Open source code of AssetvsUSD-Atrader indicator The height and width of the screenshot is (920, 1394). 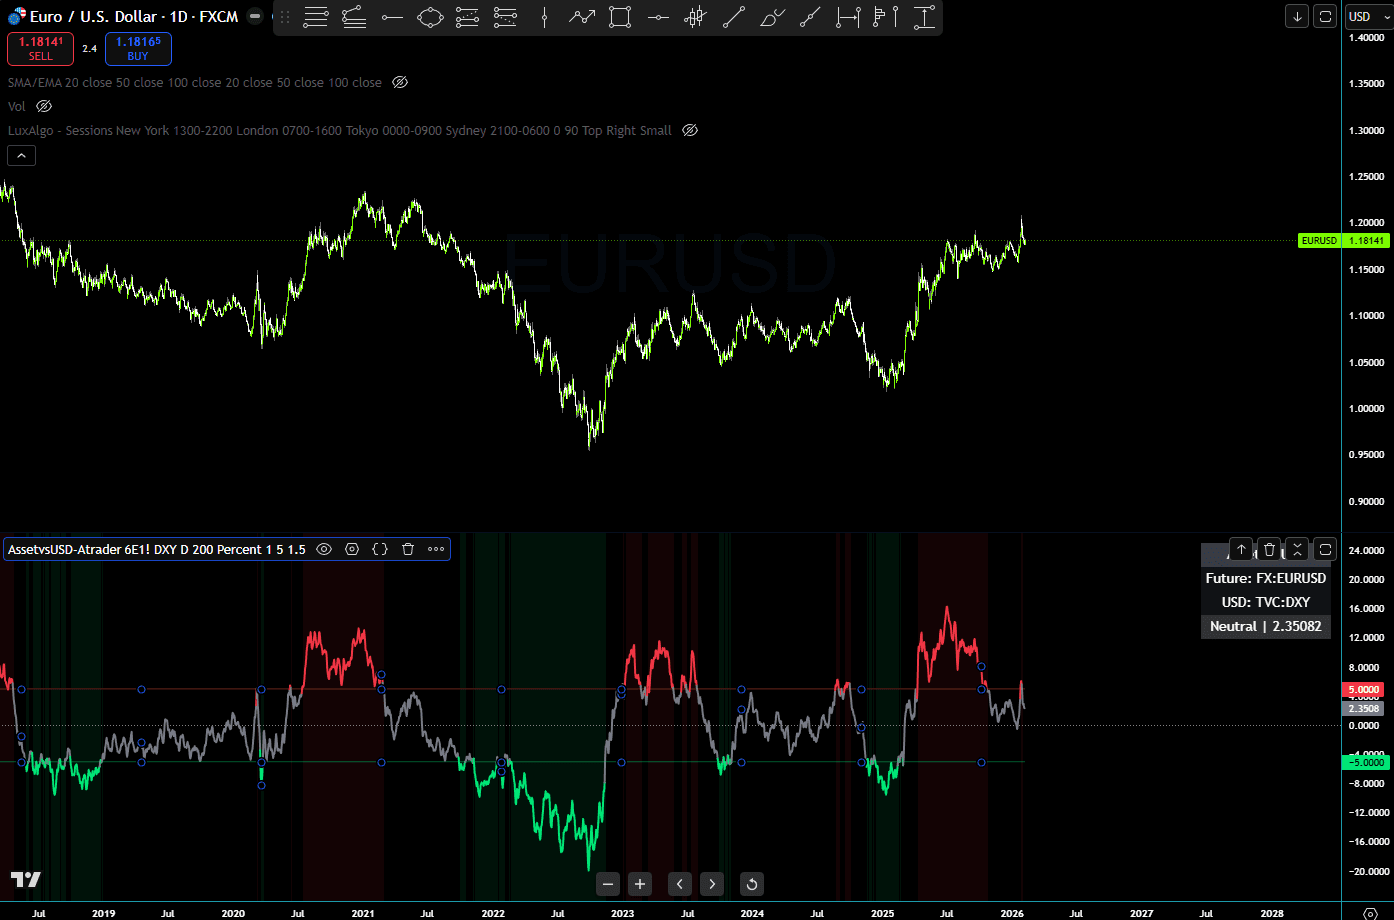pos(380,549)
